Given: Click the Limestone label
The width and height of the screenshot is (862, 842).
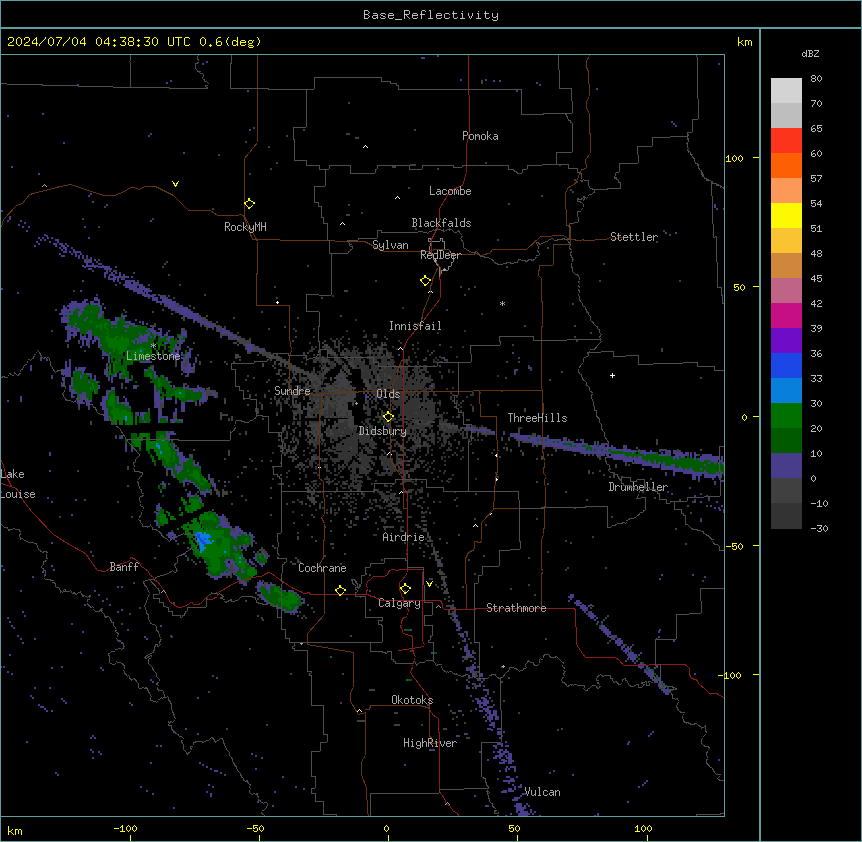Looking at the screenshot, I should (x=153, y=356).
